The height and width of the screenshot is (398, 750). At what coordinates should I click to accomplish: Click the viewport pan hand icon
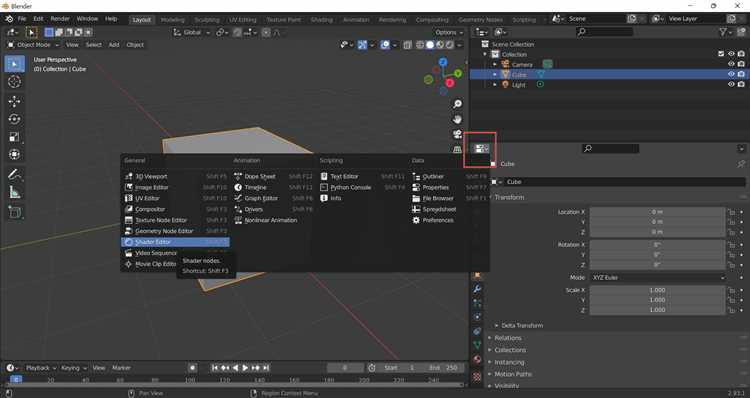click(x=457, y=119)
